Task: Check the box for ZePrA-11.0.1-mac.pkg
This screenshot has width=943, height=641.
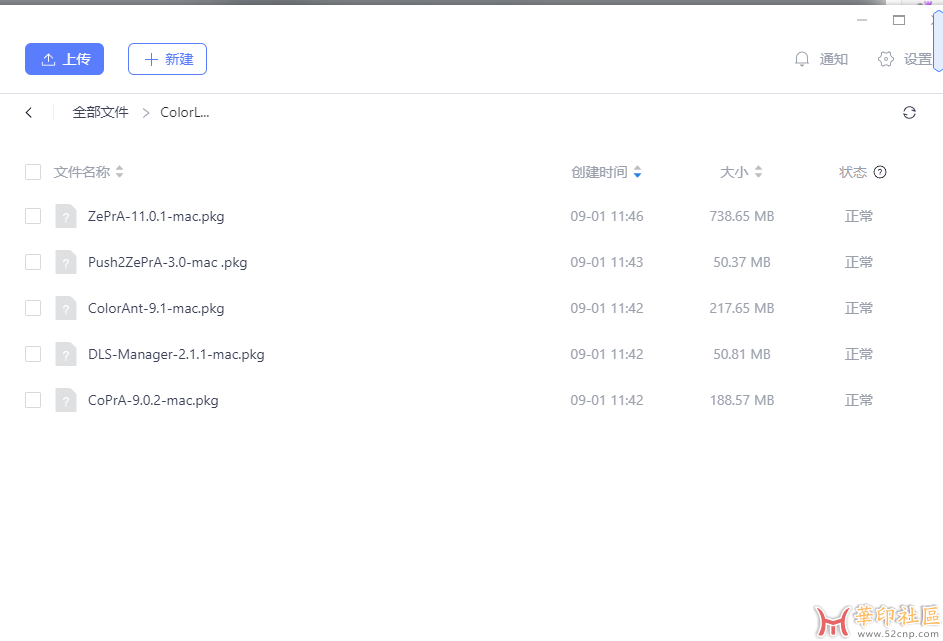Action: coord(33,216)
